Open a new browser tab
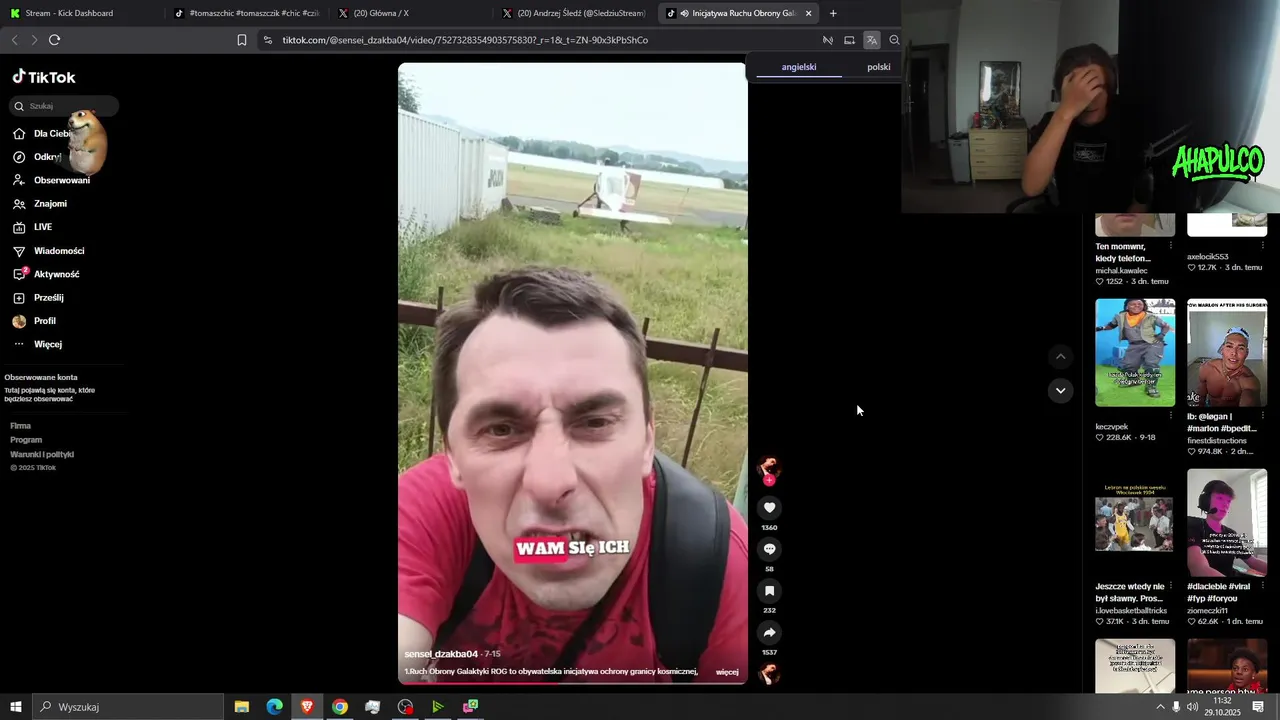The width and height of the screenshot is (1280, 720). pyautogui.click(x=833, y=13)
